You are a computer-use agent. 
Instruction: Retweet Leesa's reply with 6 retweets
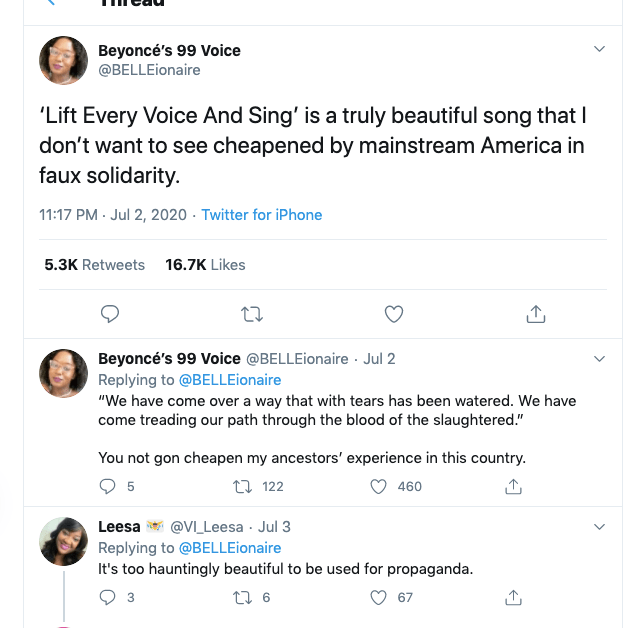point(241,598)
